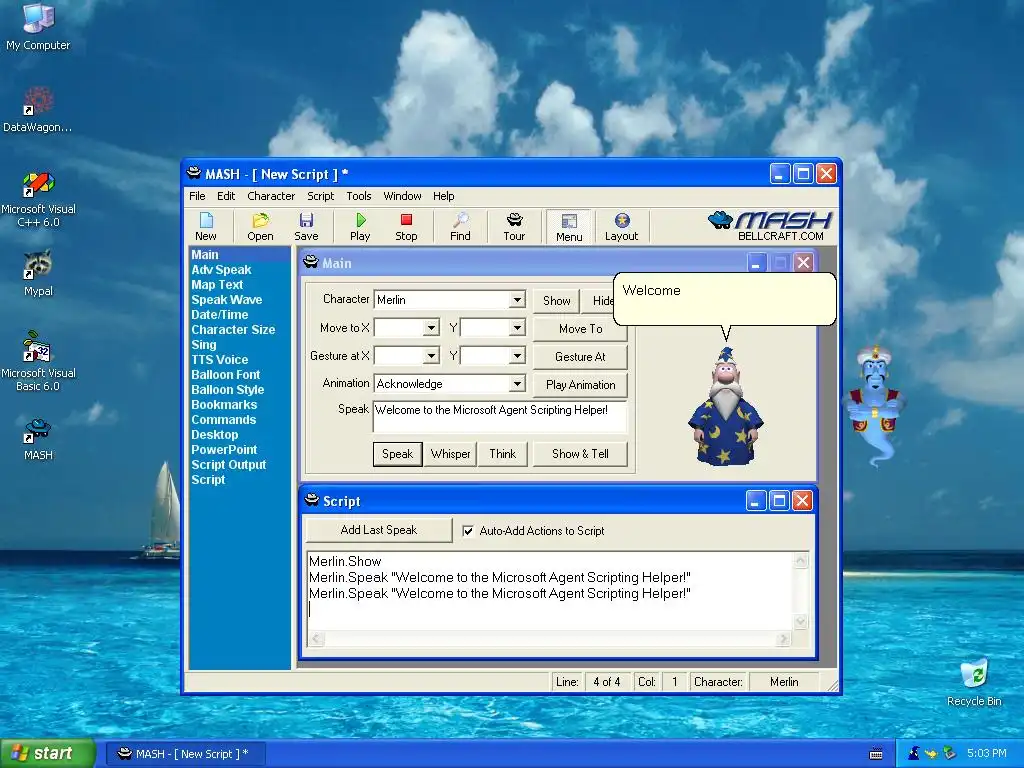Click the wizard icon in system tray
Screen dimensions: 1024x768
tap(914, 753)
